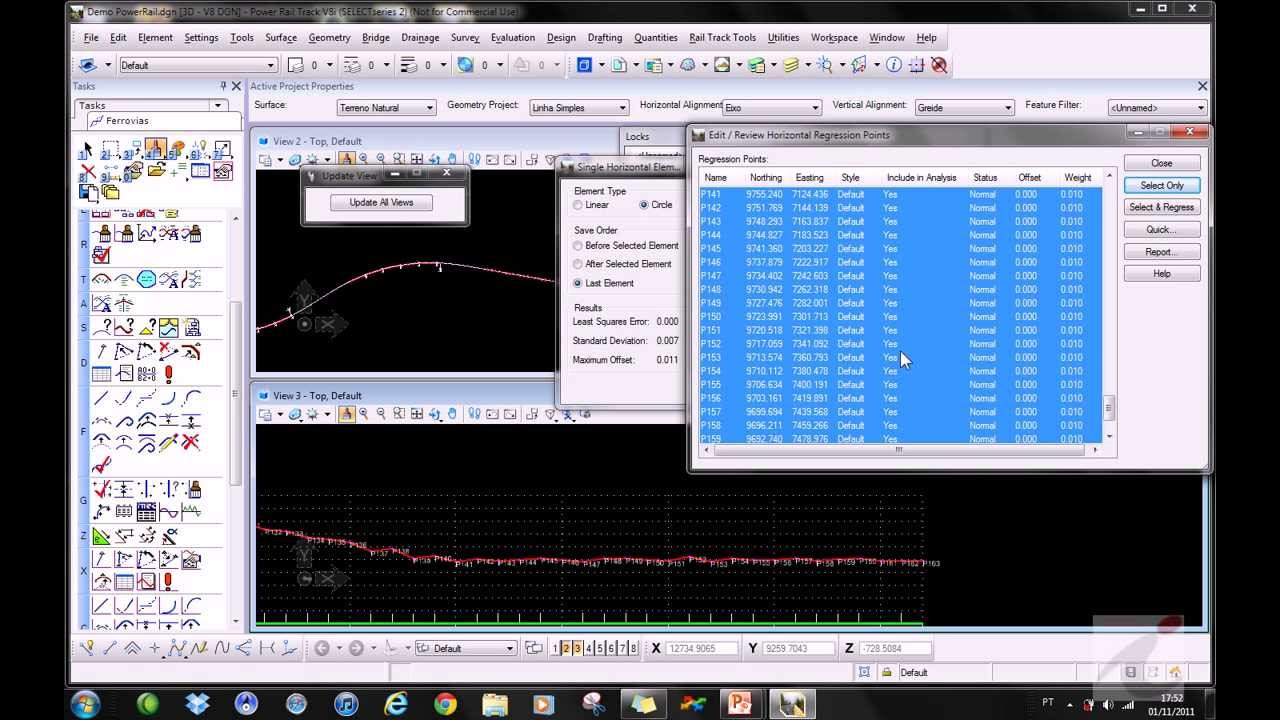Launch the Dropbox icon in taskbar
This screenshot has width=1280, height=720.
(197, 704)
